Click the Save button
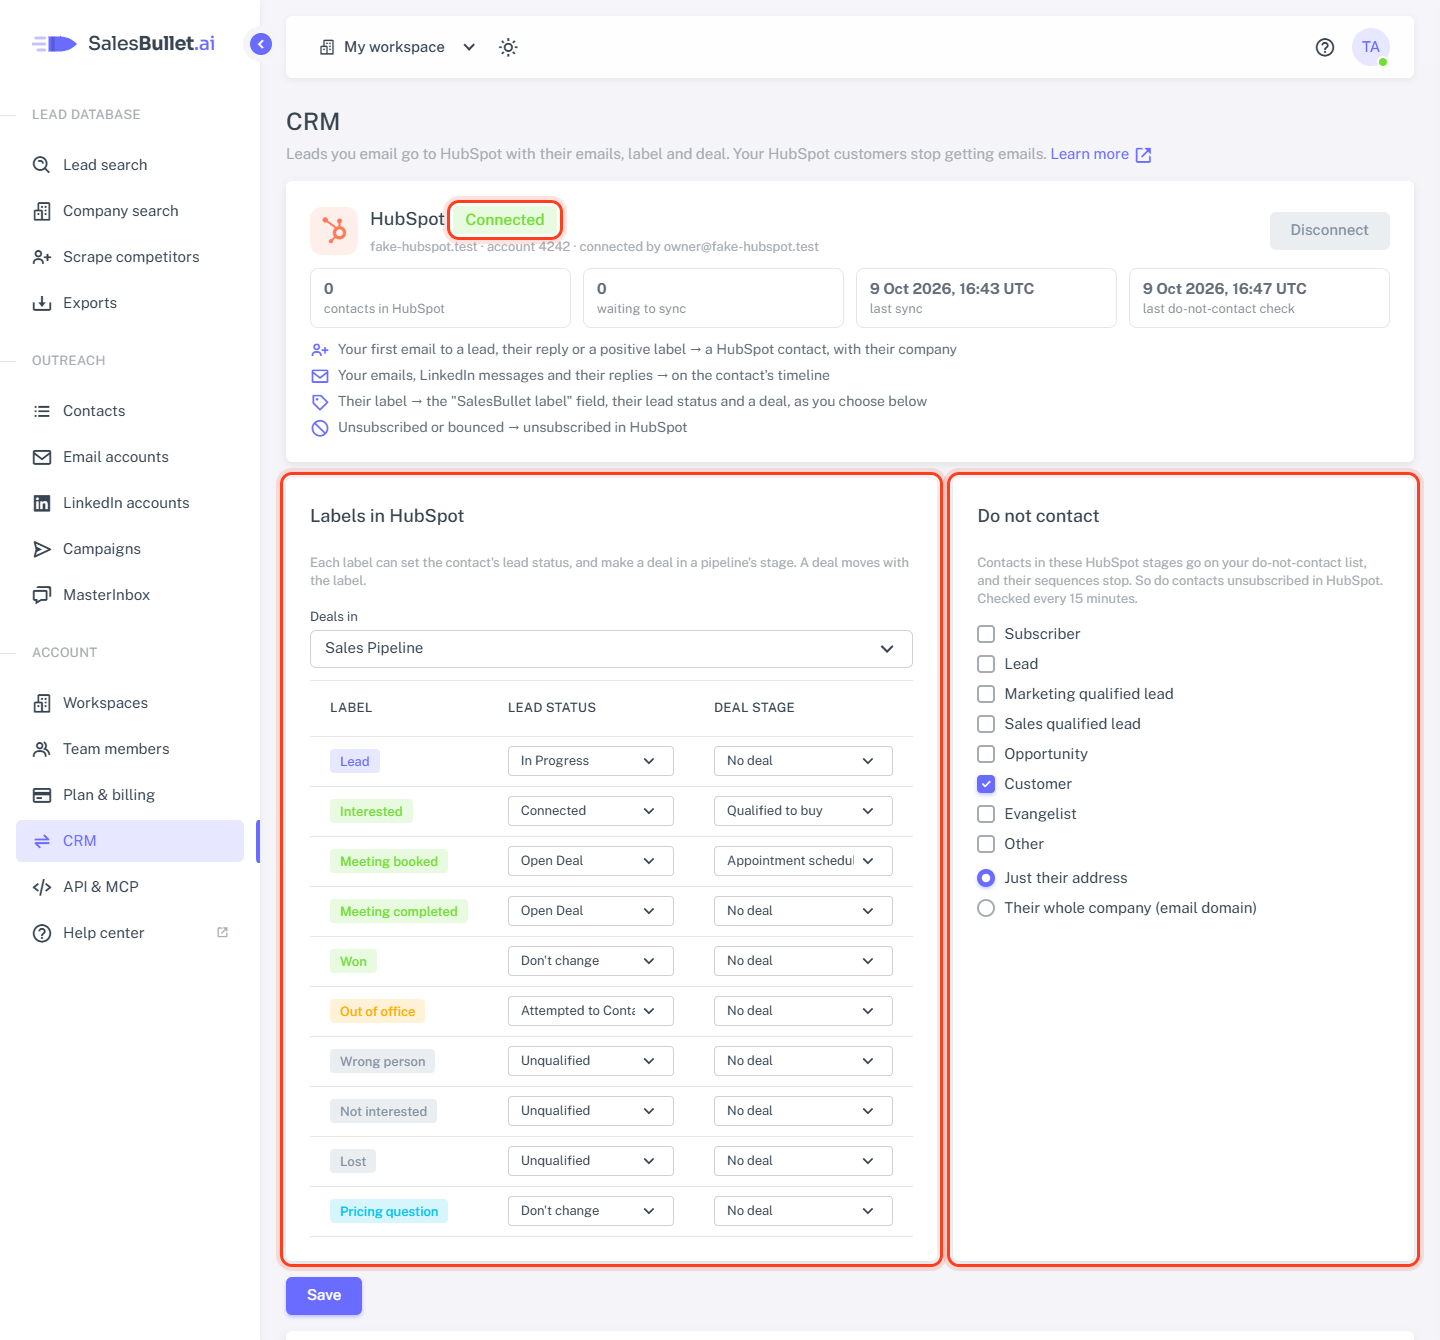This screenshot has width=1440, height=1340. pos(324,1296)
